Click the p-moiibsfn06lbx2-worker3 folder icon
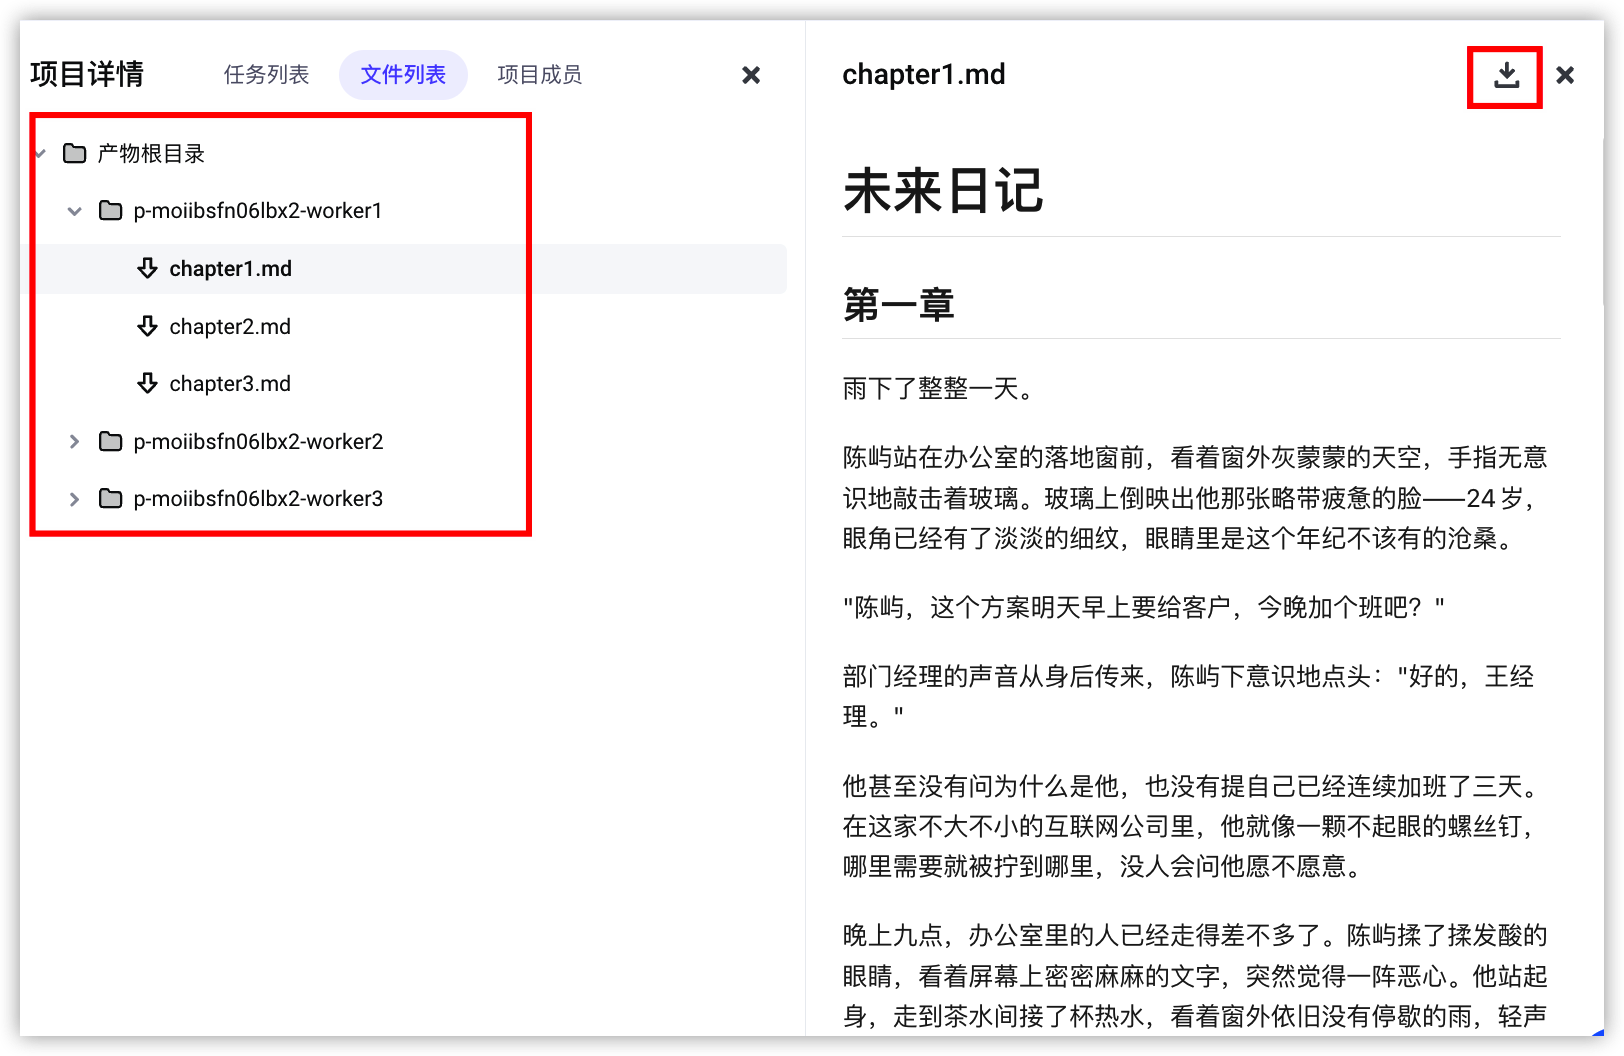The width and height of the screenshot is (1624, 1056). pyautogui.click(x=111, y=498)
